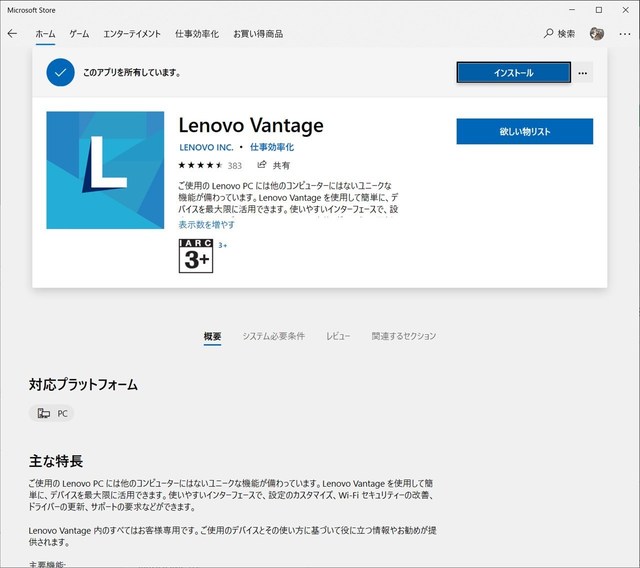The width and height of the screenshot is (640, 568).
Task: Select the 概要 section tab
Action: pos(212,336)
